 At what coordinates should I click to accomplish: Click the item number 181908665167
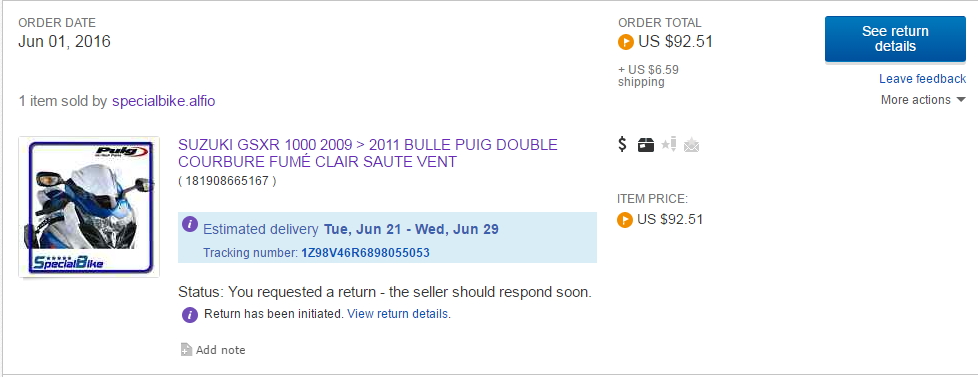click(x=227, y=182)
